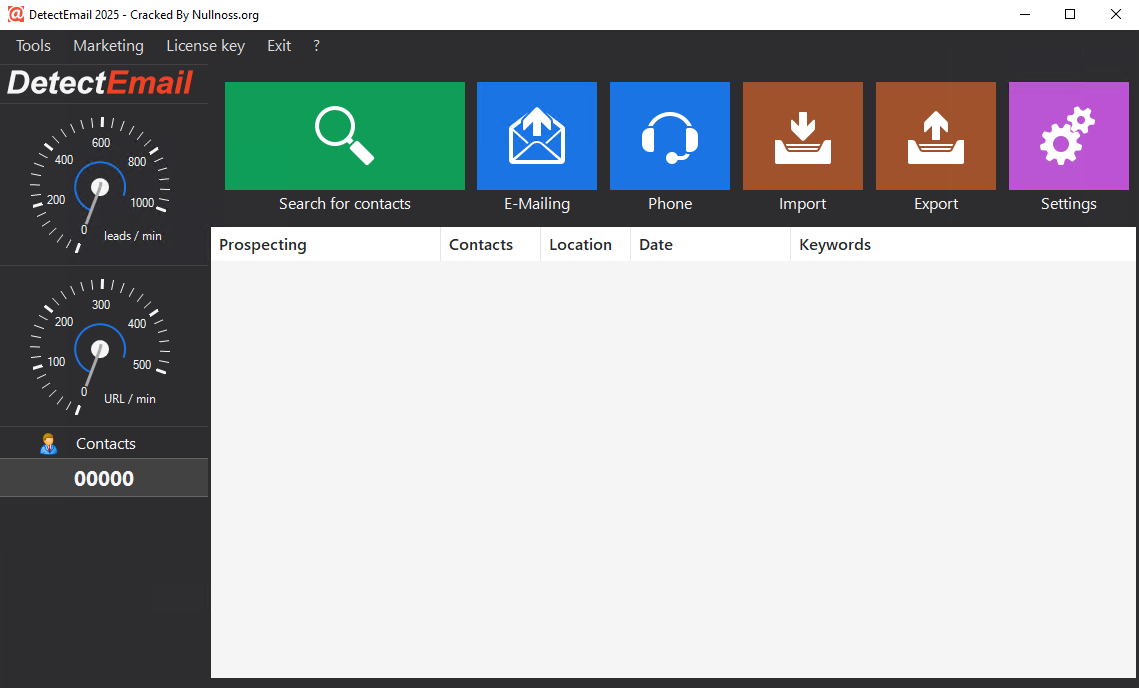
Task: Click the E-Mailing label text
Action: click(537, 204)
